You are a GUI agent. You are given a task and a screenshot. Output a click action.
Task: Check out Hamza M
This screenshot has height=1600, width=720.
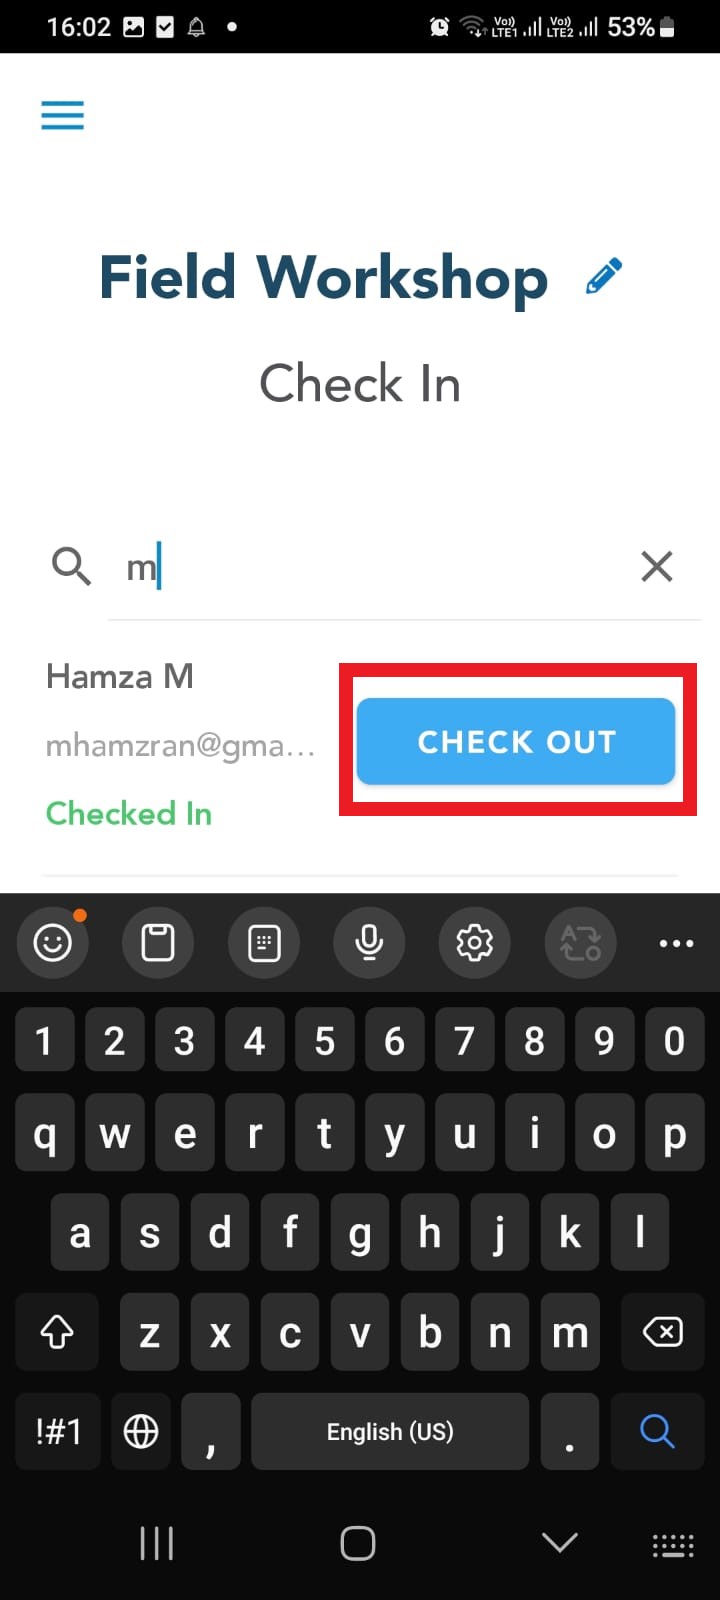[x=516, y=741]
